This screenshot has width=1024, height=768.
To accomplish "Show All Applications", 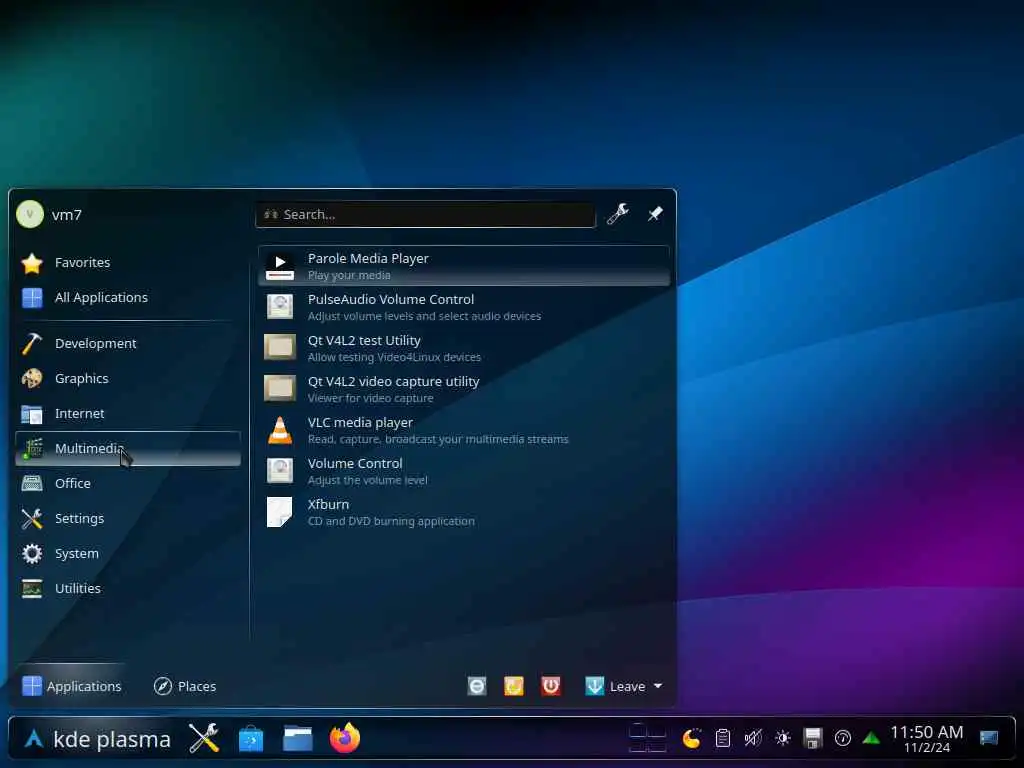I will [x=128, y=298].
